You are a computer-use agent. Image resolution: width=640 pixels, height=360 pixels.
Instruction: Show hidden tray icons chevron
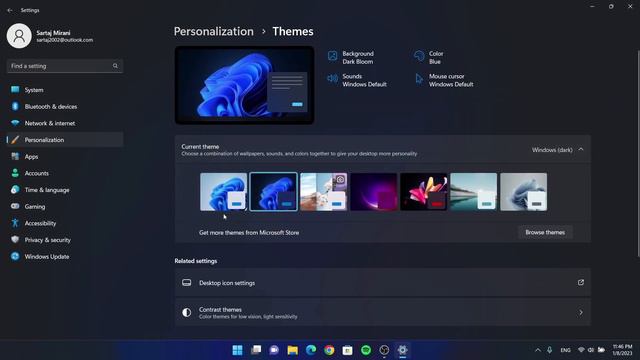click(538, 350)
